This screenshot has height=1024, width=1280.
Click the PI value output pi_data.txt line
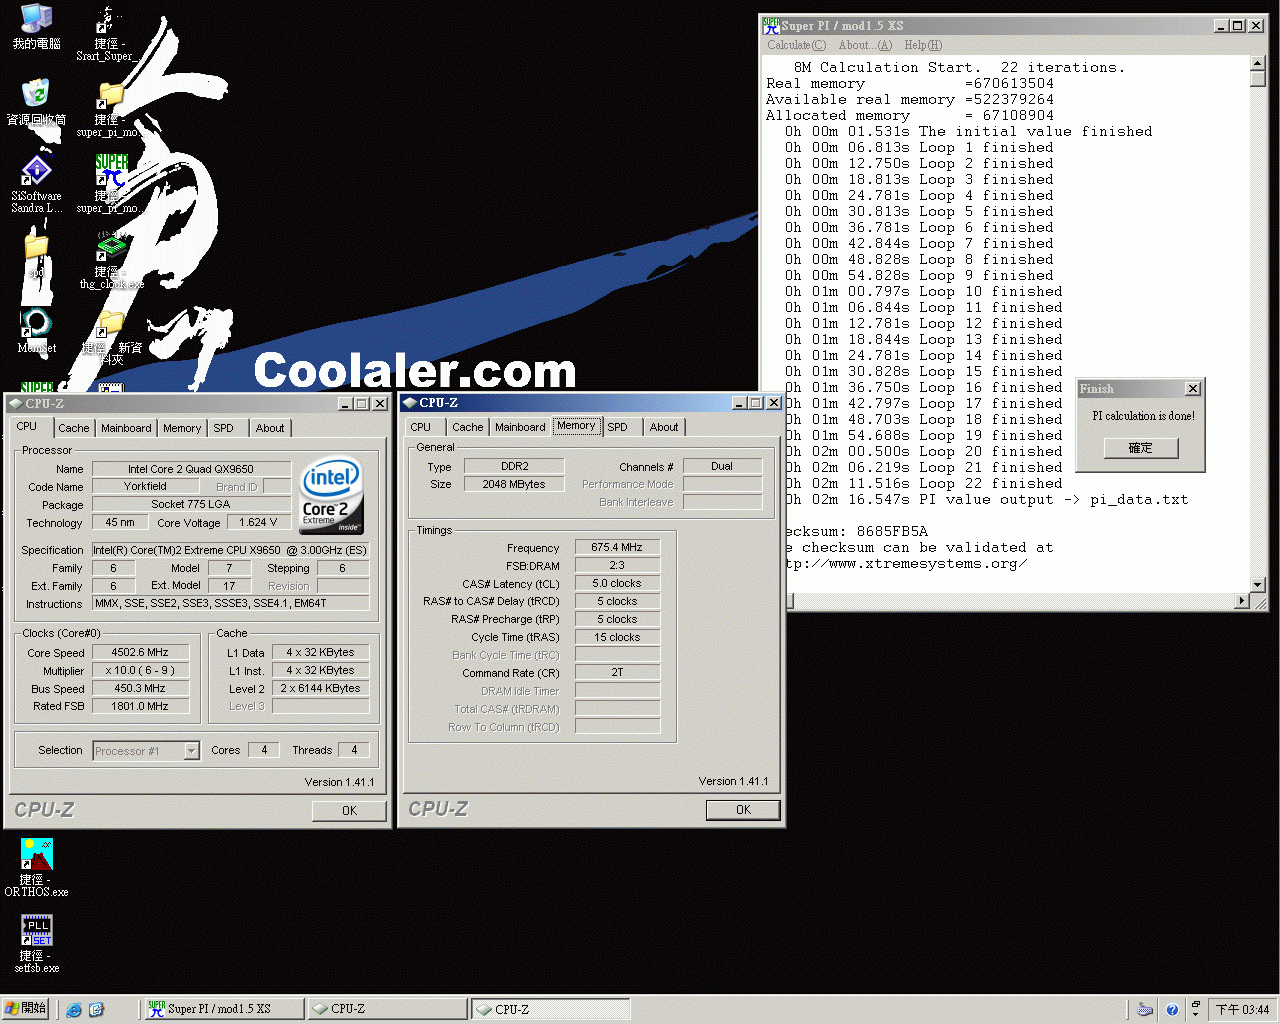(987, 500)
